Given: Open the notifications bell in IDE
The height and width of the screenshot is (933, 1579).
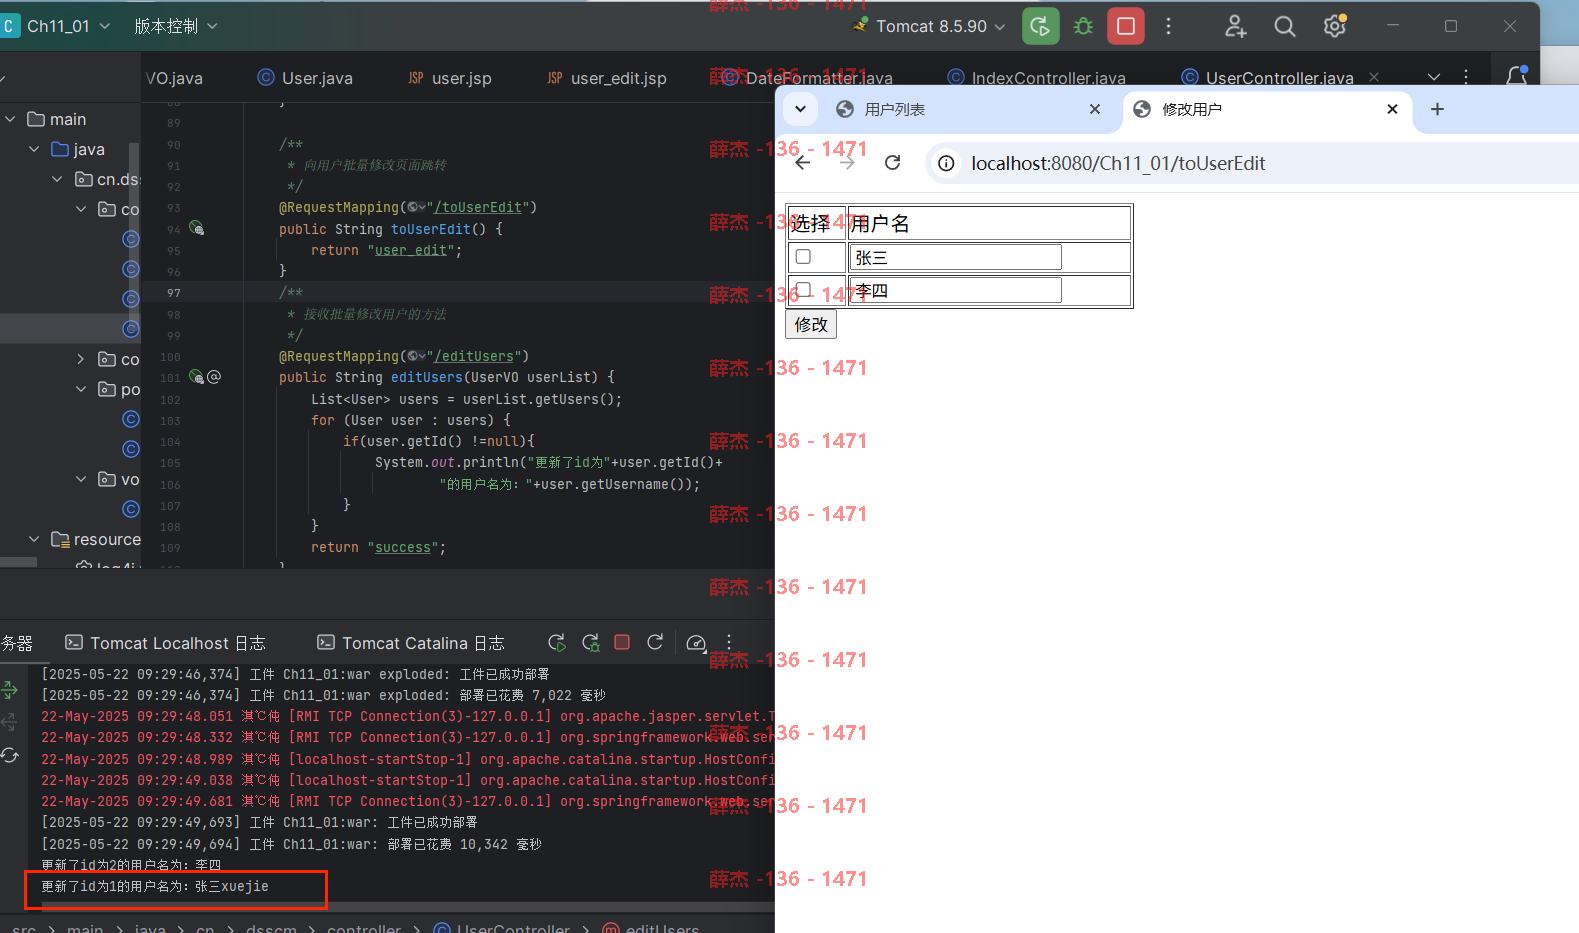Looking at the screenshot, I should click(x=1517, y=76).
